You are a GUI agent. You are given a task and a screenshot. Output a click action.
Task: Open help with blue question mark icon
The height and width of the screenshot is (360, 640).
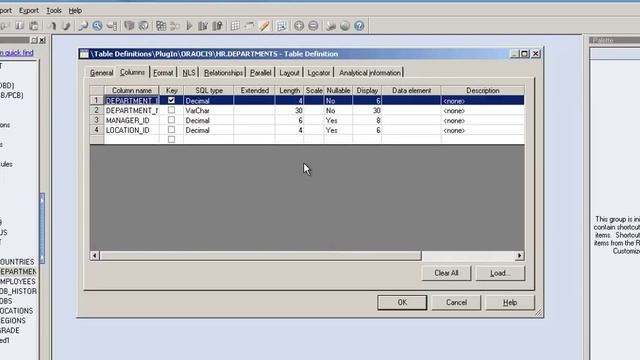tap(359, 26)
